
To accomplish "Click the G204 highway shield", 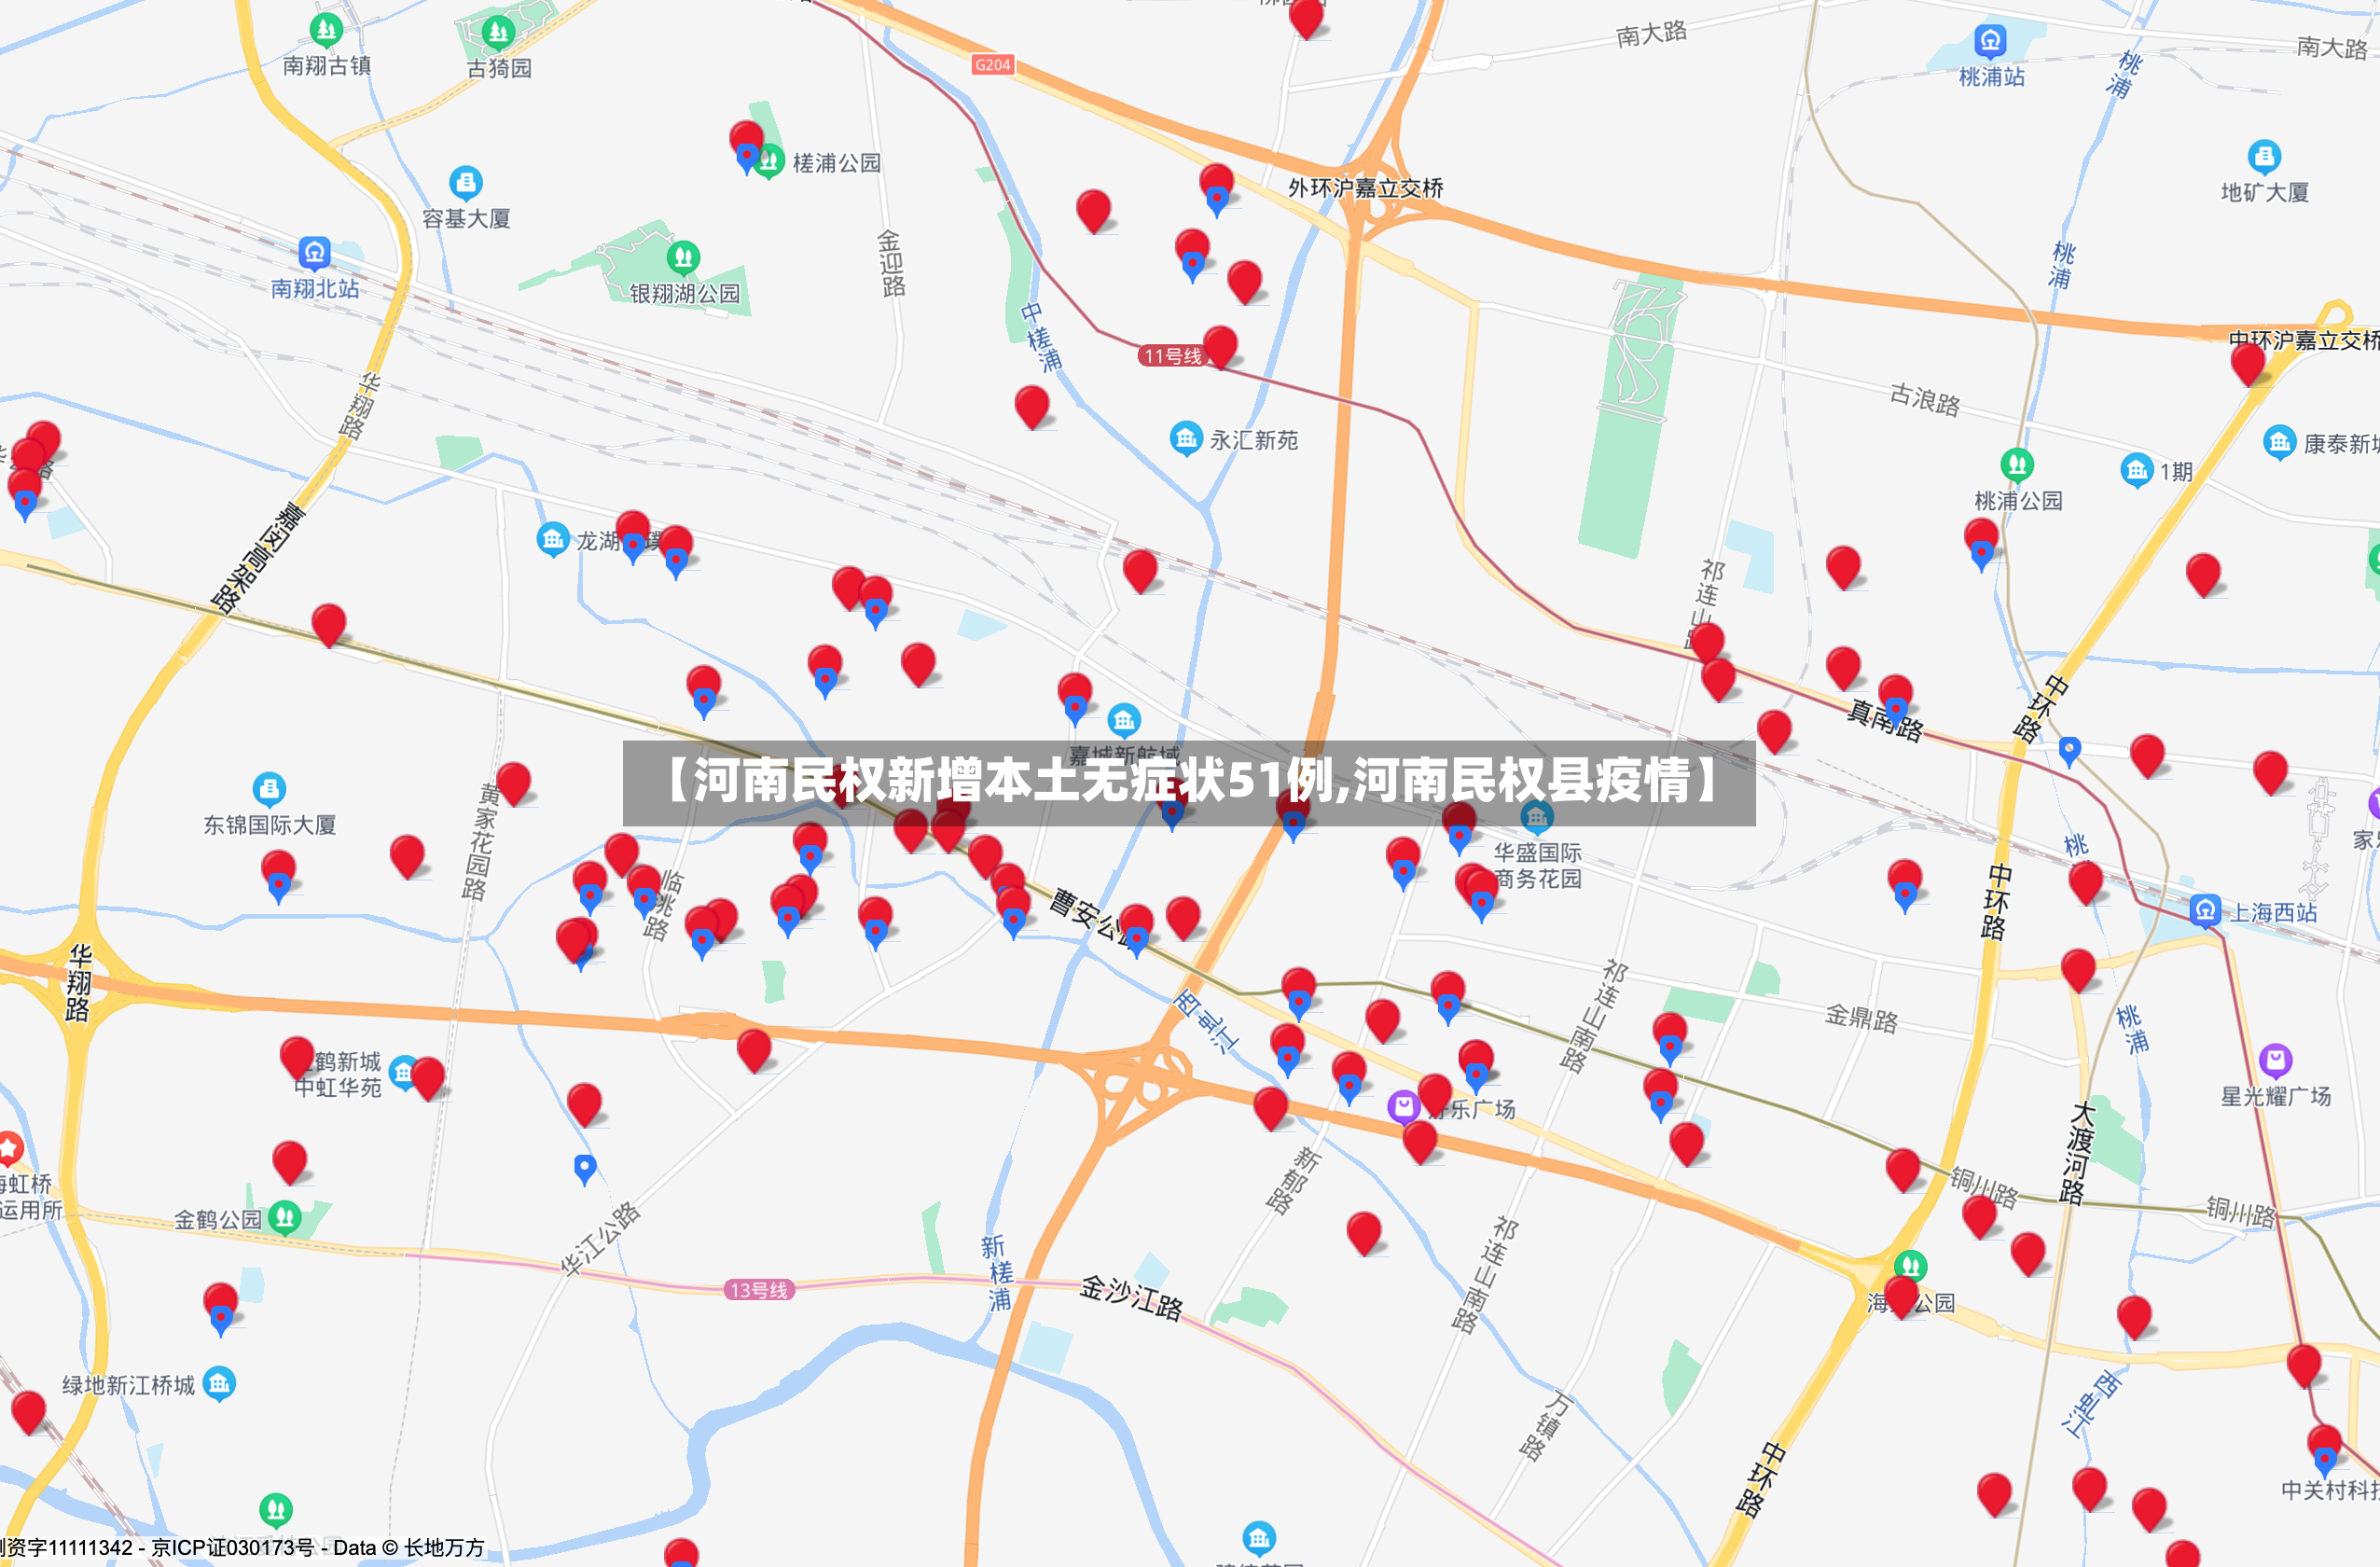I will (992, 65).
